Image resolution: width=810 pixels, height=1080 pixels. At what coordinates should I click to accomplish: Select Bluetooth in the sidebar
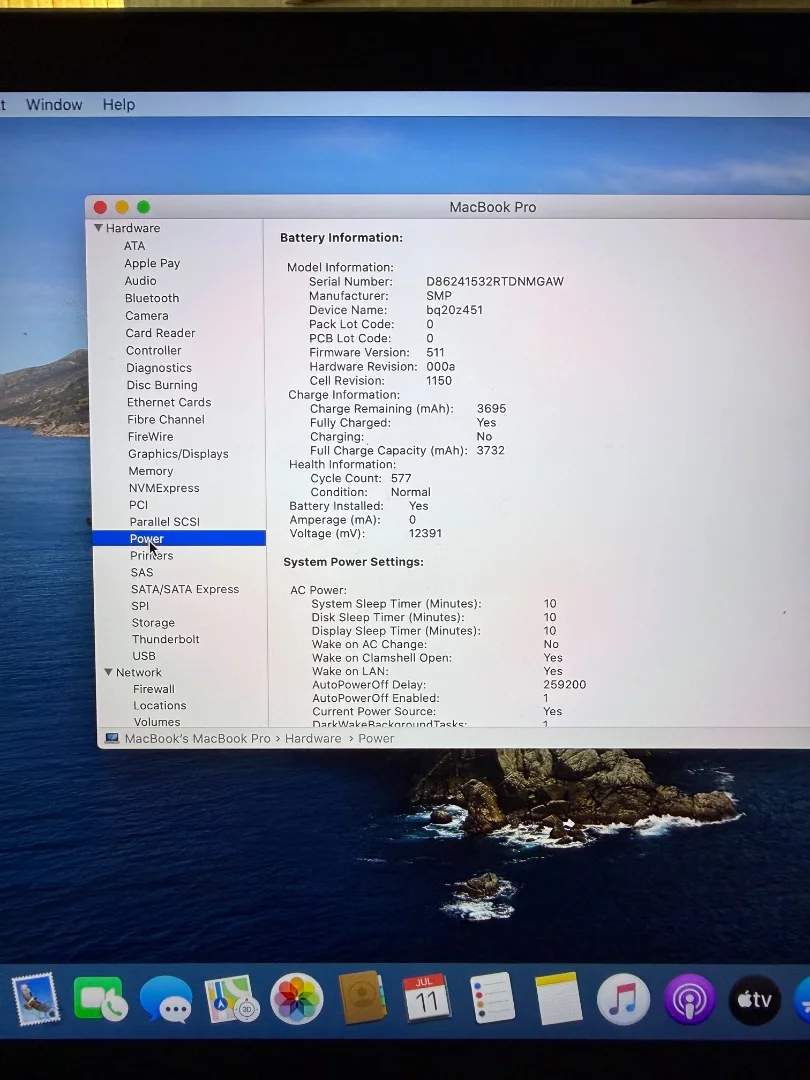[152, 298]
